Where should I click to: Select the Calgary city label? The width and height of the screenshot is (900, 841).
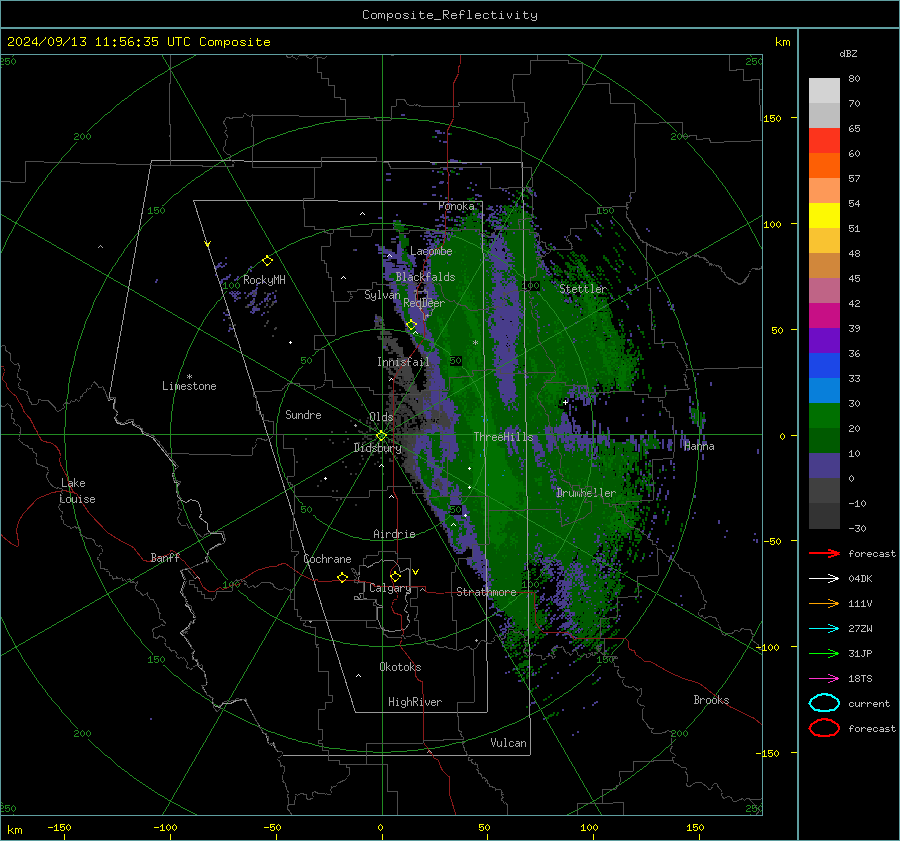pyautogui.click(x=390, y=588)
